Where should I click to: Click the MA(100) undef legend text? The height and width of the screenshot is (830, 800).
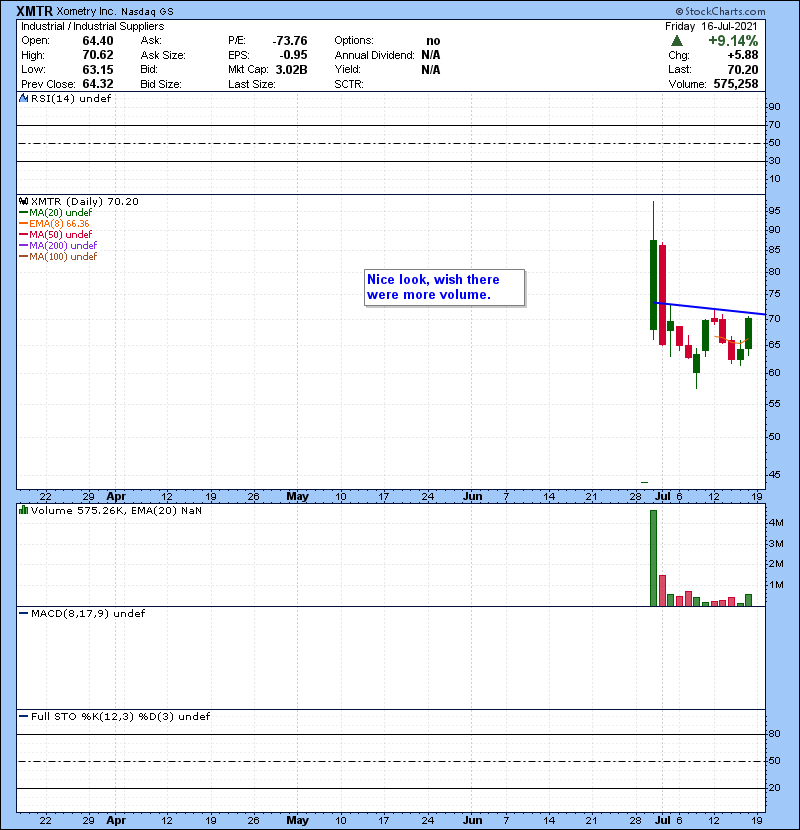pos(63,257)
